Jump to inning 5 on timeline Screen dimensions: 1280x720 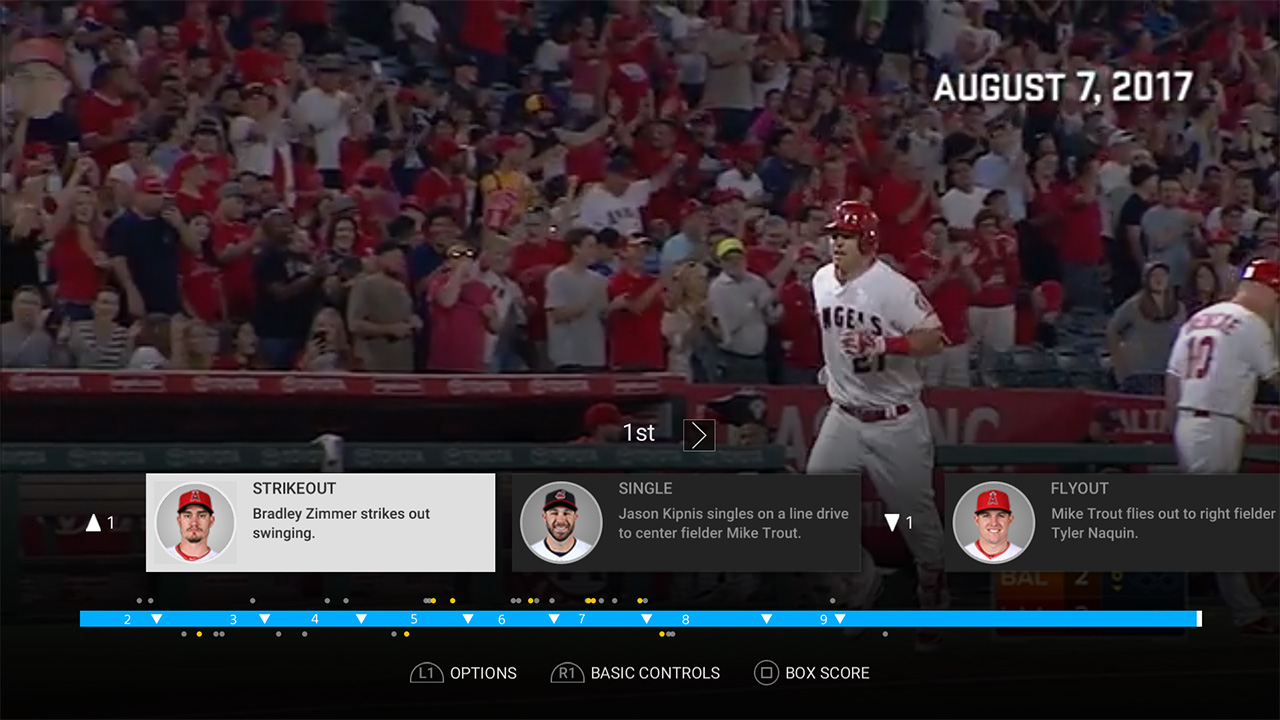pyautogui.click(x=414, y=619)
